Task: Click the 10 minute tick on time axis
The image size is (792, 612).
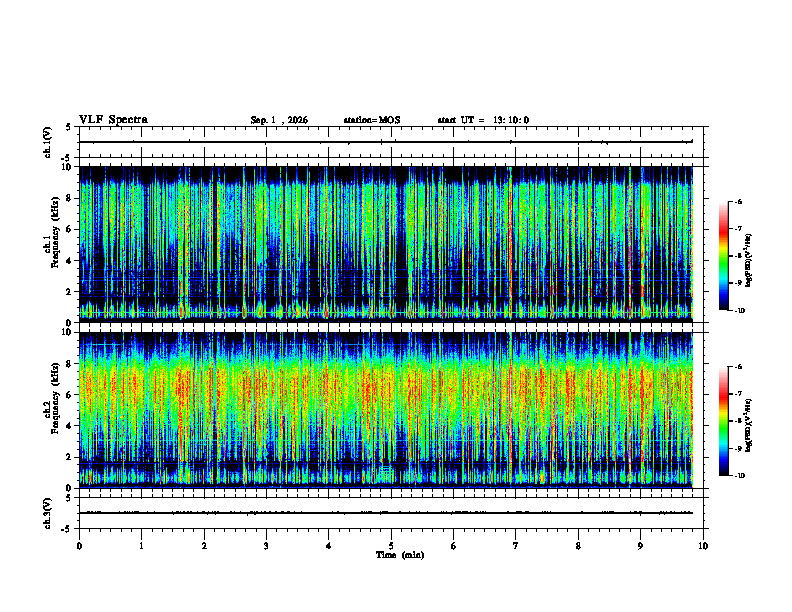Action: (703, 546)
